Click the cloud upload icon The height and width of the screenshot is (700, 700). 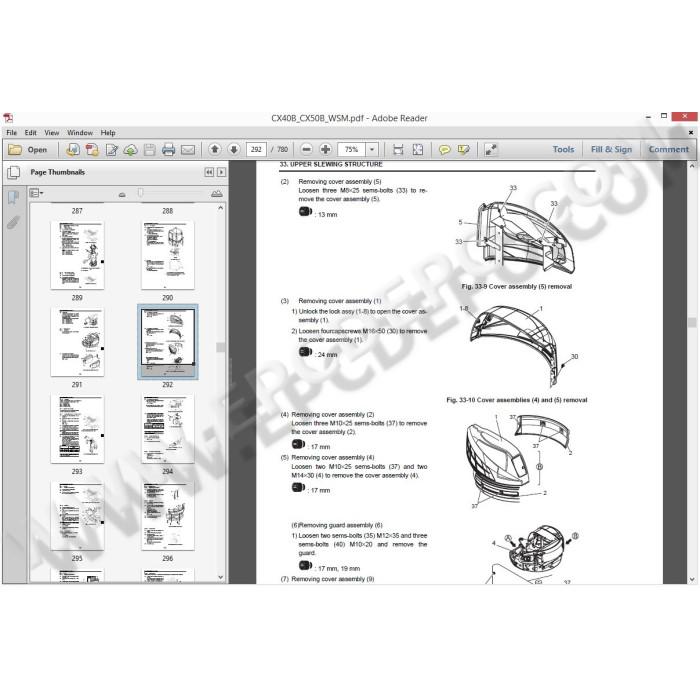coord(130,150)
